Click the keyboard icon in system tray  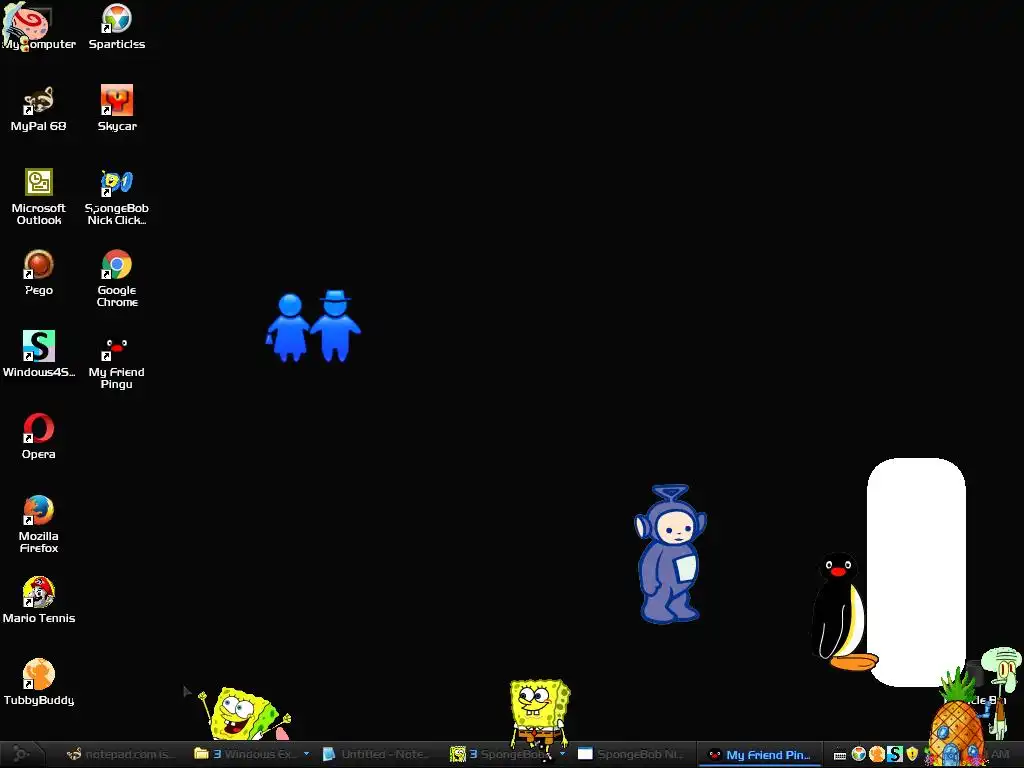point(840,755)
